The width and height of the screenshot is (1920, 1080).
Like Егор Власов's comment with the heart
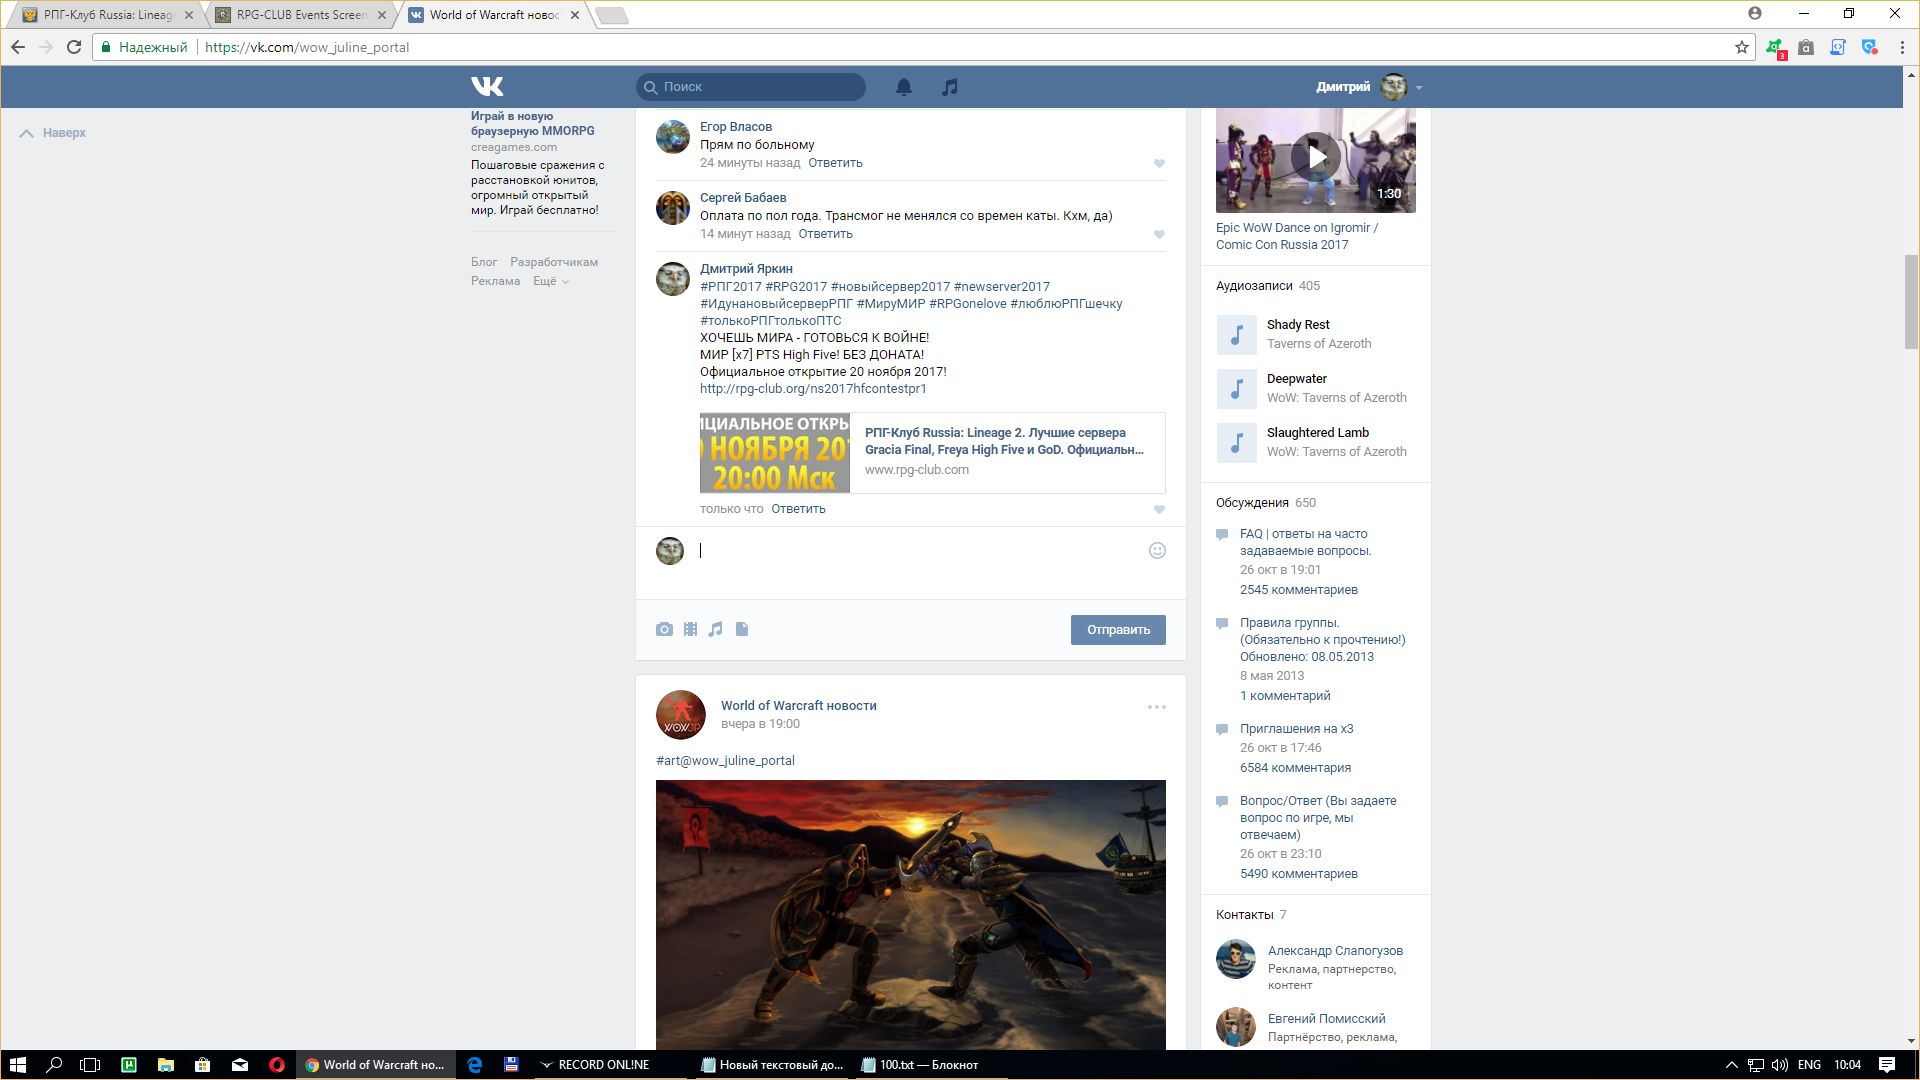1159,163
